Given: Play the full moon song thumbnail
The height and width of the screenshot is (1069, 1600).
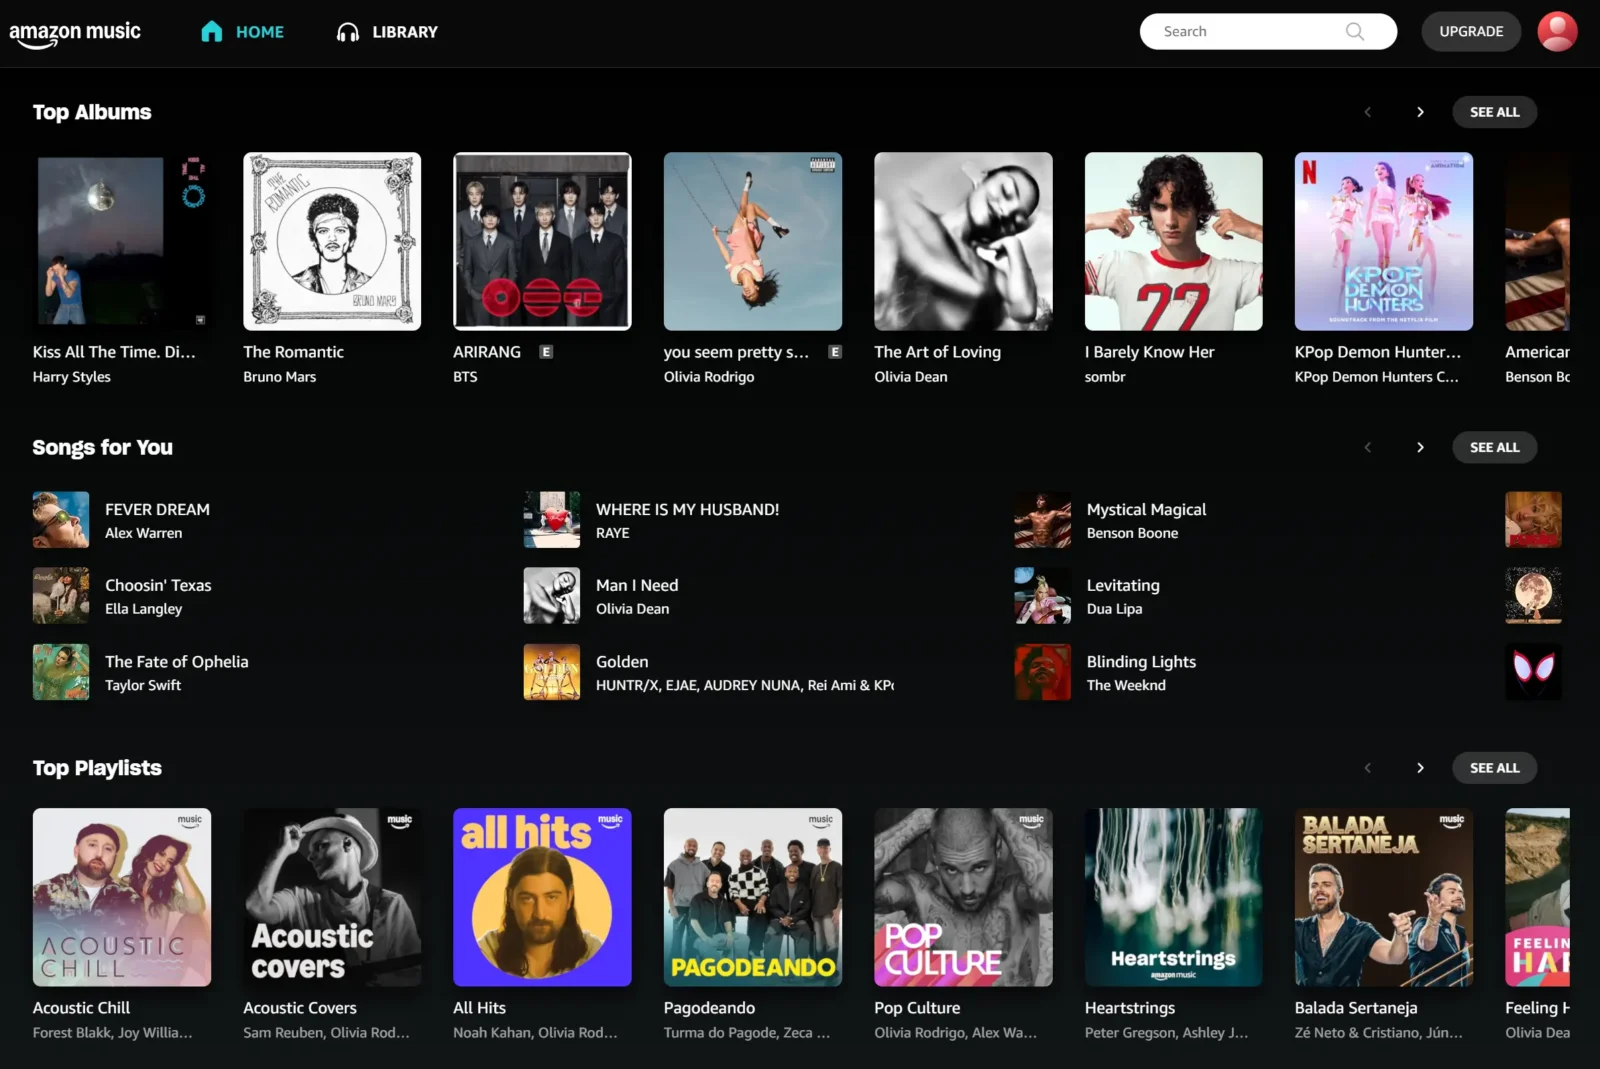Looking at the screenshot, I should click(1533, 595).
